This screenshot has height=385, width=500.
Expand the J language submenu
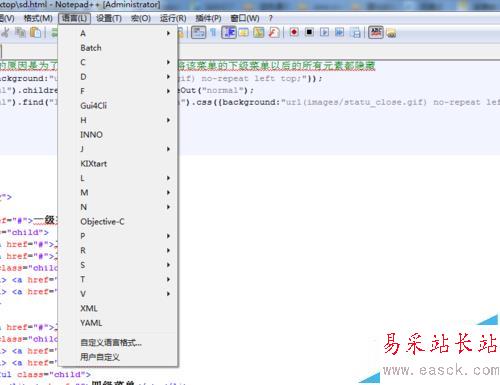click(118, 149)
